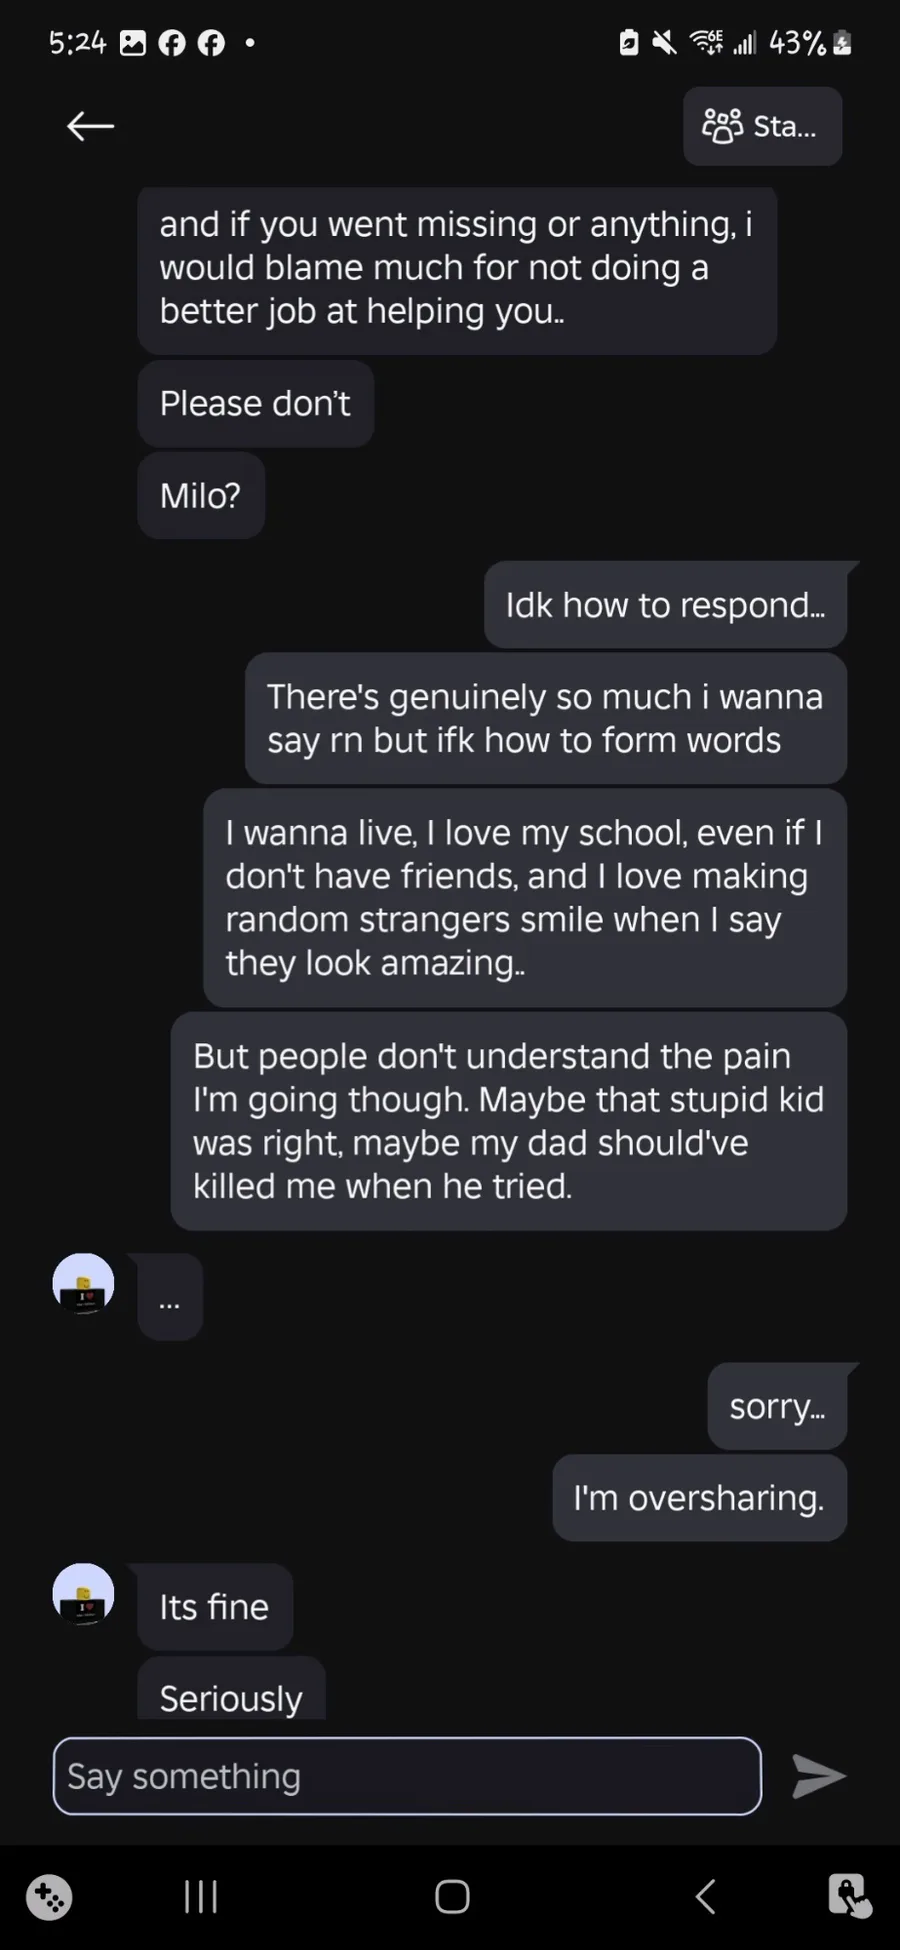Screen dimensions: 900x1950
Task: Tap the back arrow icon
Action: point(90,126)
